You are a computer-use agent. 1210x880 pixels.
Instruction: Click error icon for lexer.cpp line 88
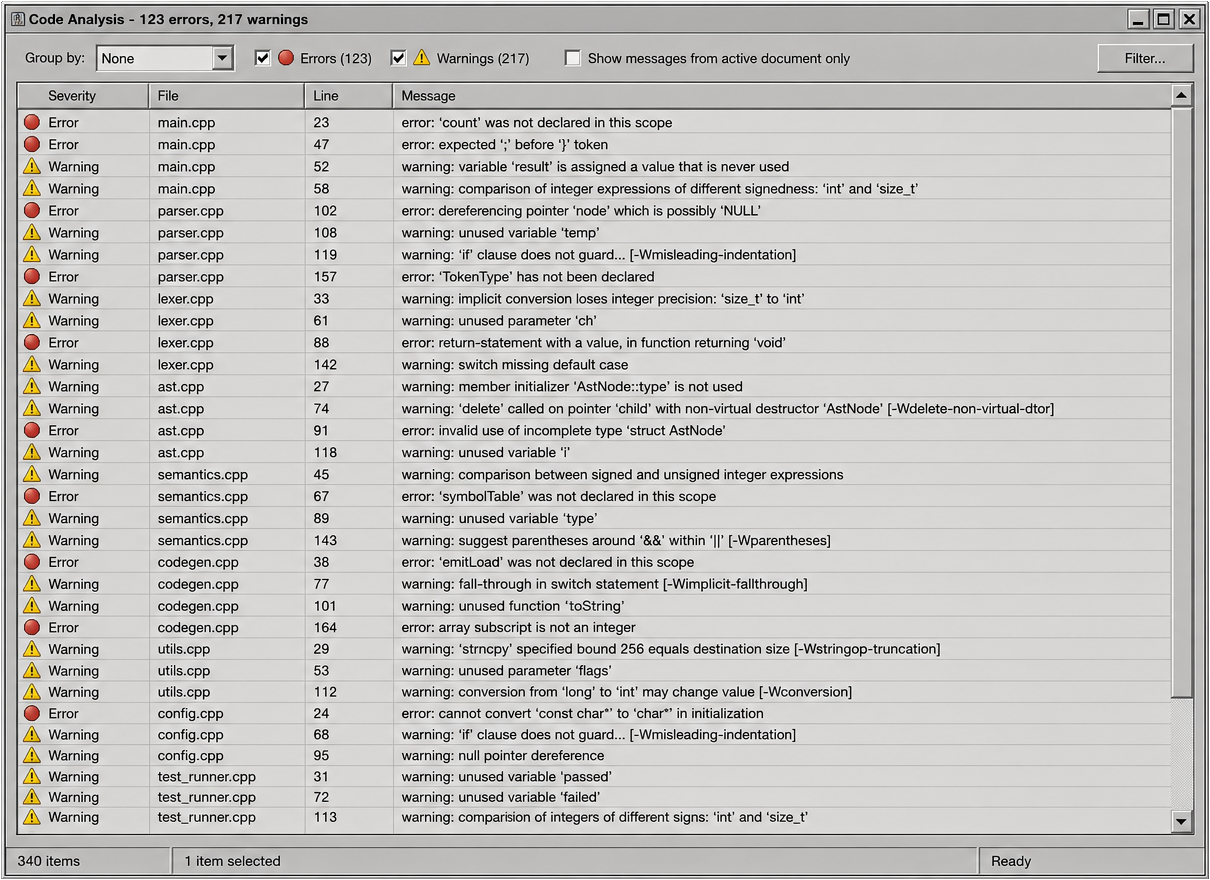[x=32, y=343]
